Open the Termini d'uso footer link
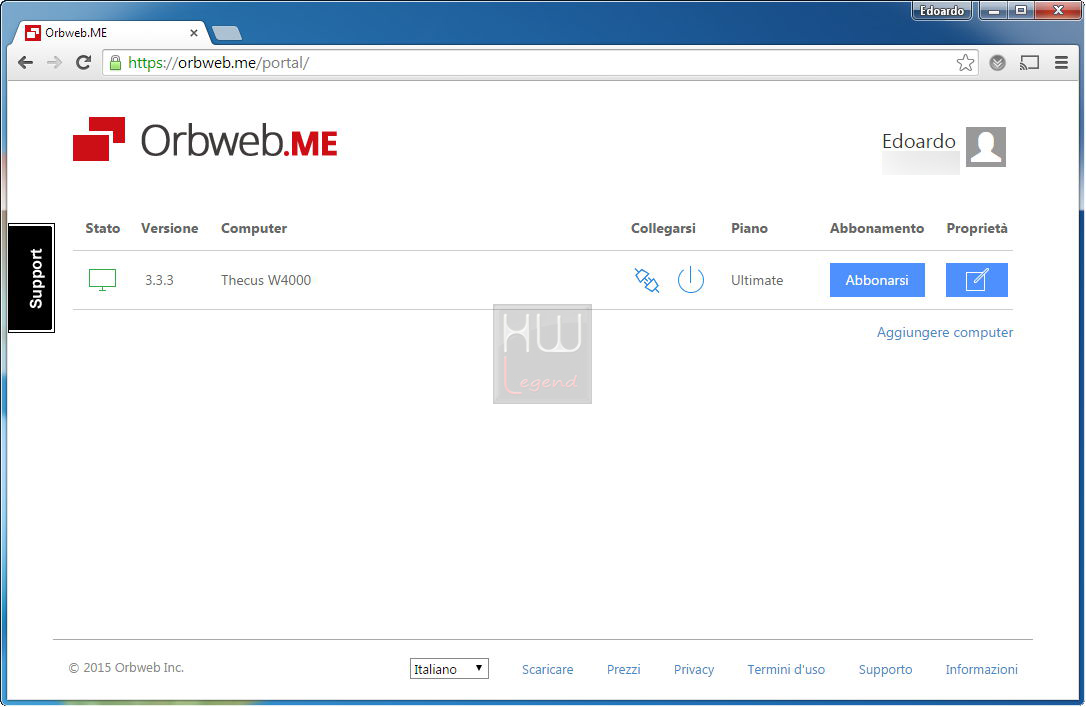The image size is (1086, 707). [786, 670]
